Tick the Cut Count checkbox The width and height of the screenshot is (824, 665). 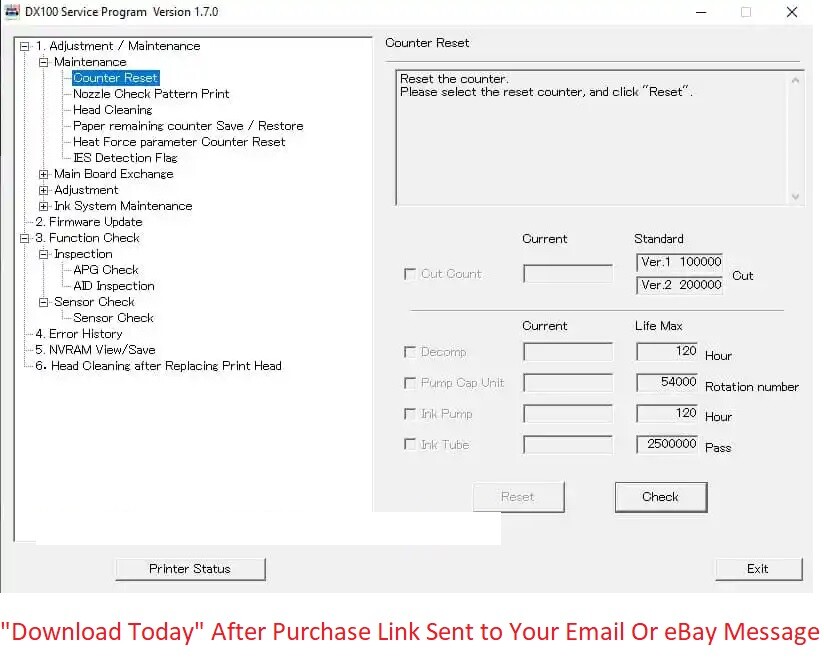click(x=409, y=274)
